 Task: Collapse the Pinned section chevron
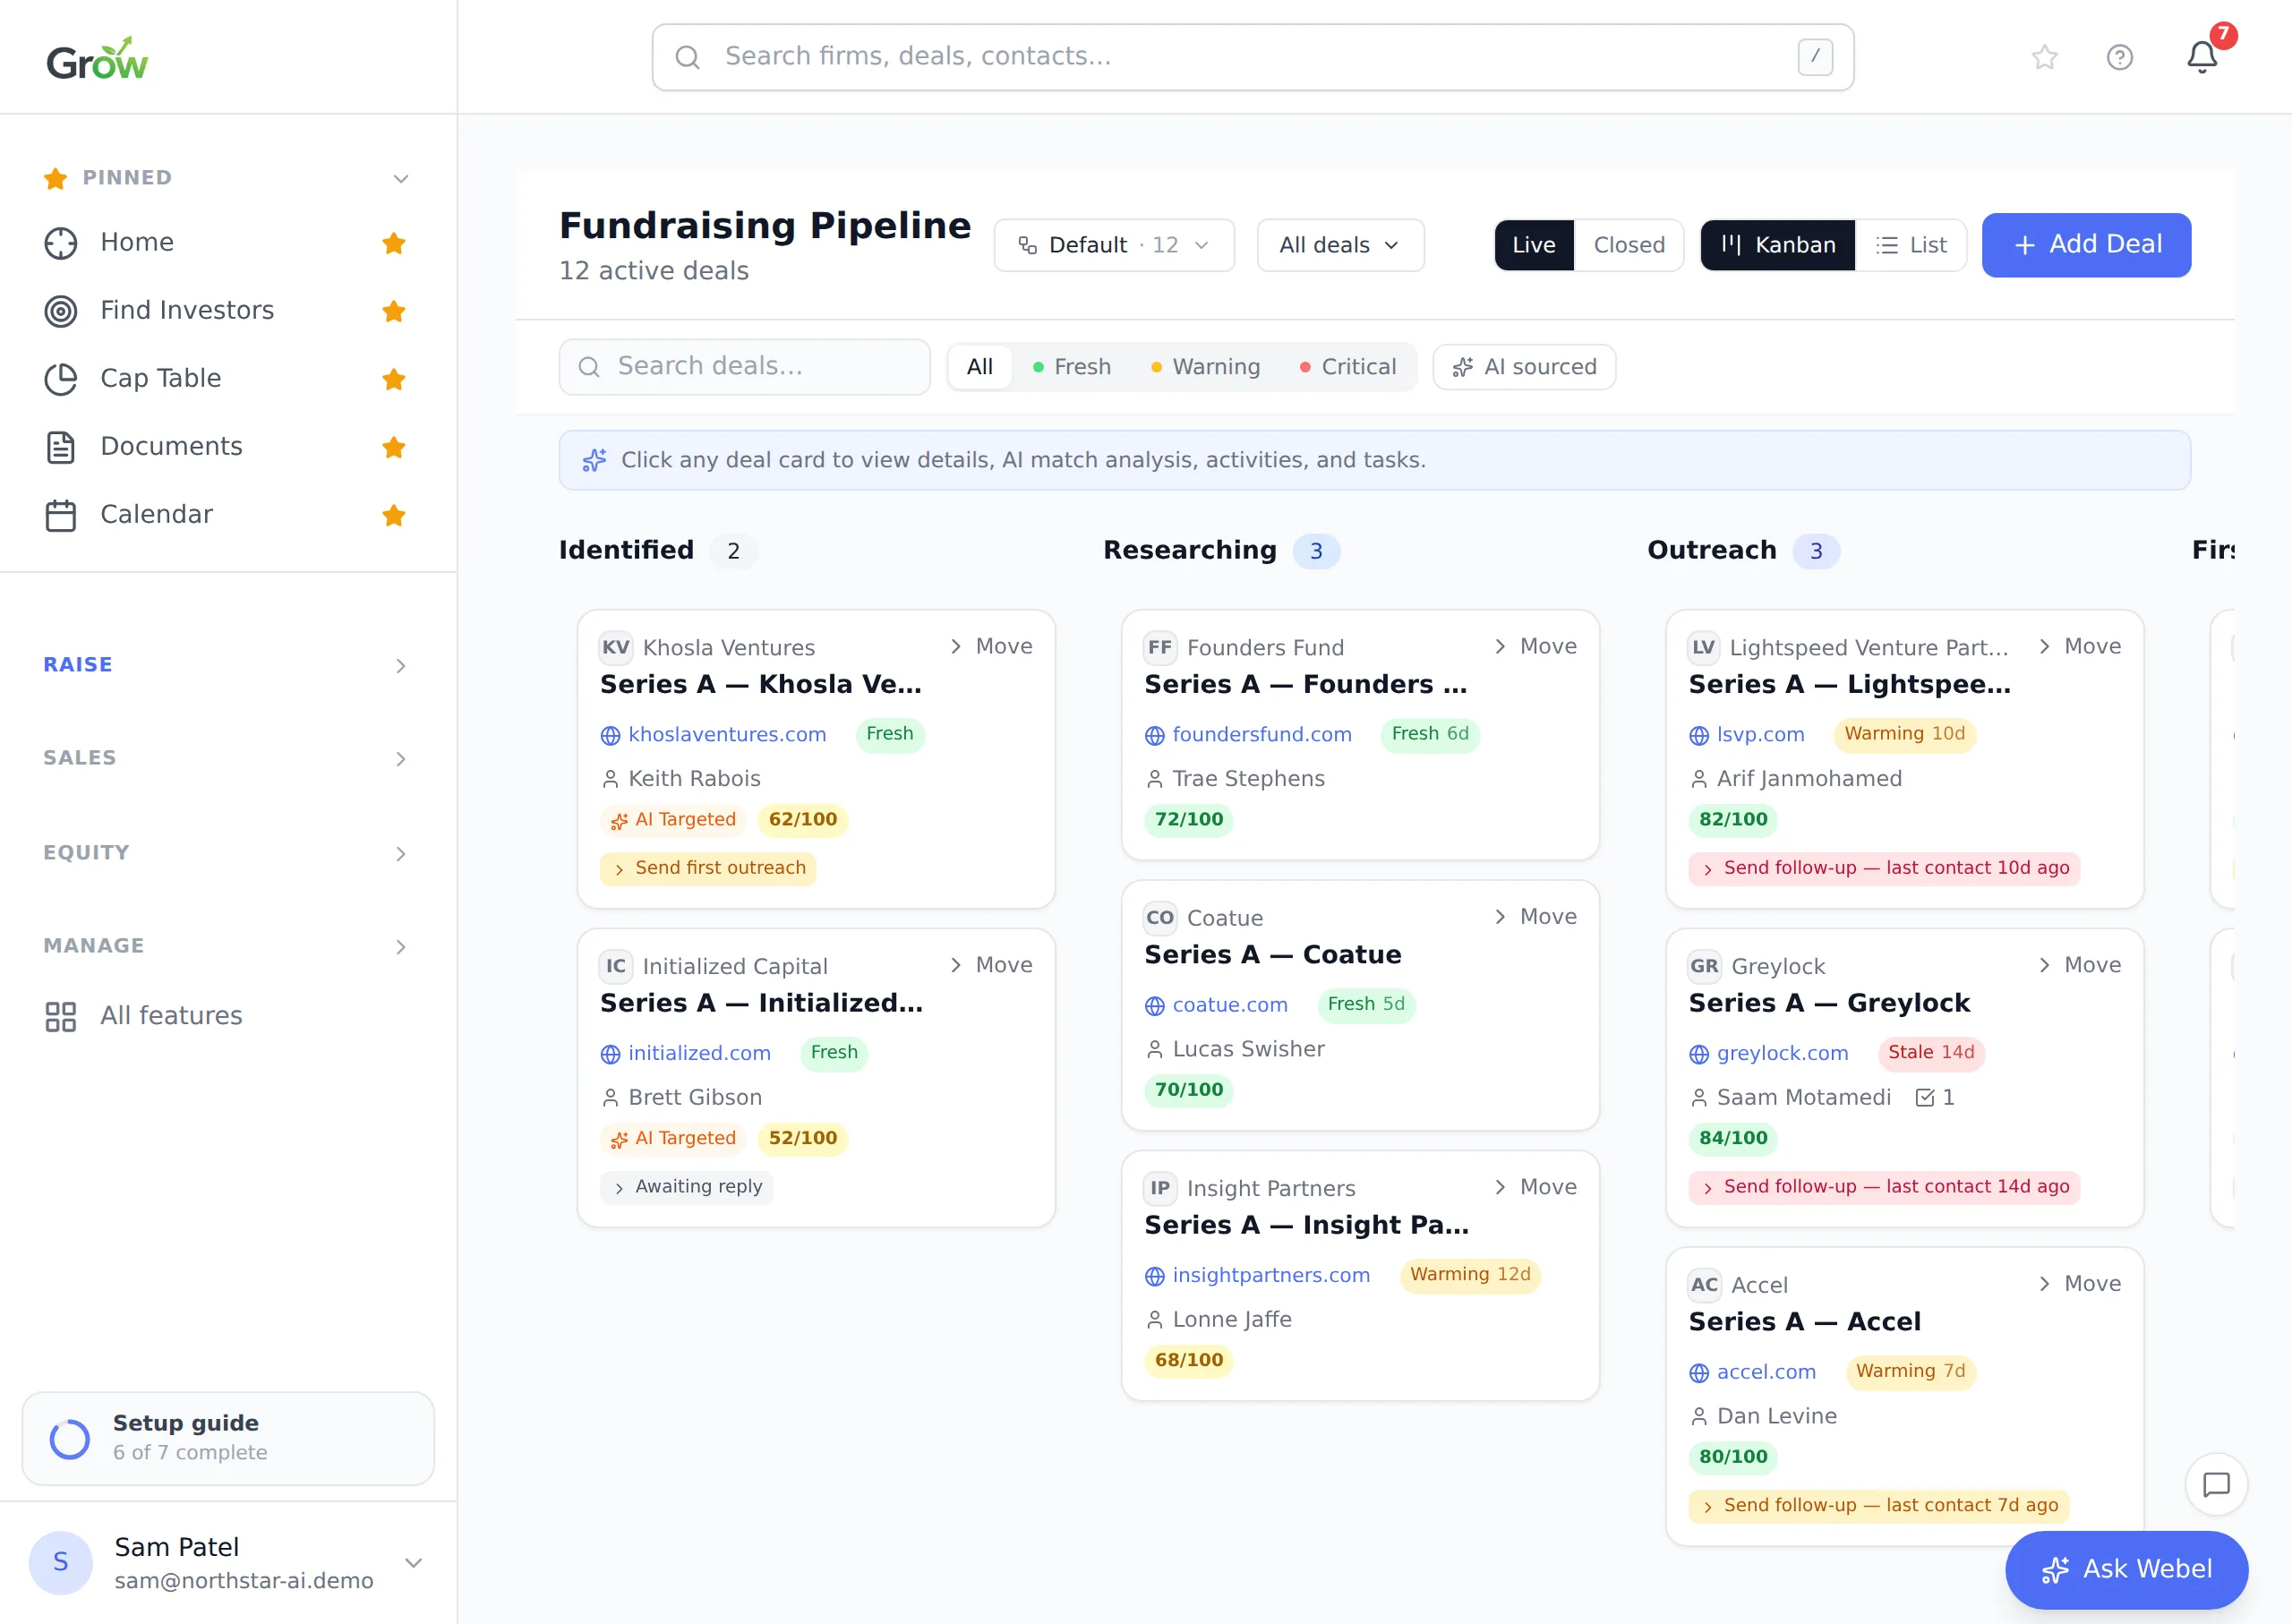[400, 178]
